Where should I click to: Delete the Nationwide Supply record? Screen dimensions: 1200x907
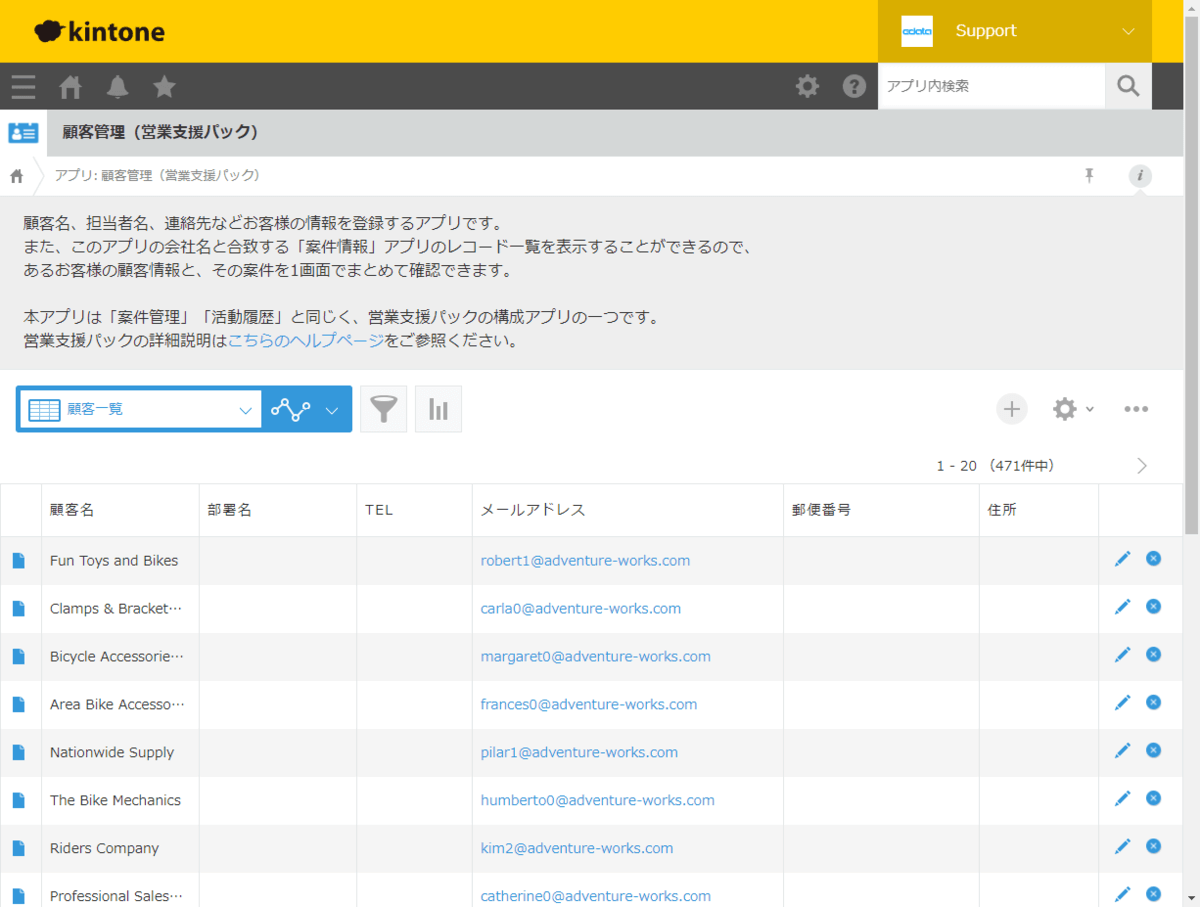tap(1153, 751)
